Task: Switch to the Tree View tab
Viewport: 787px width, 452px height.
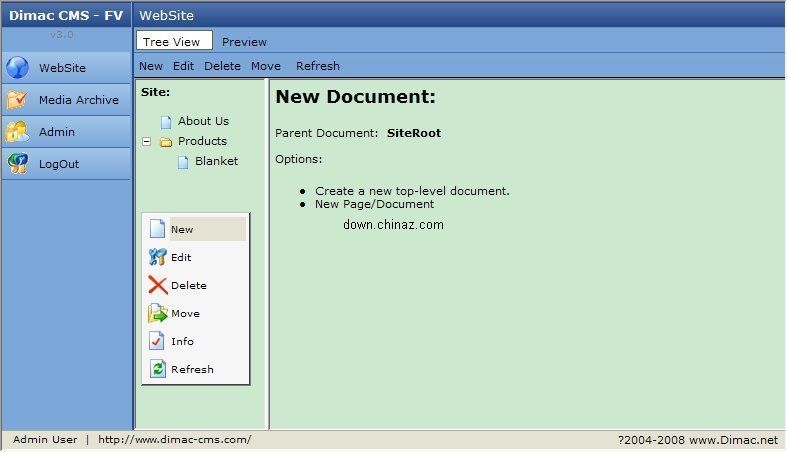Action: 174,41
